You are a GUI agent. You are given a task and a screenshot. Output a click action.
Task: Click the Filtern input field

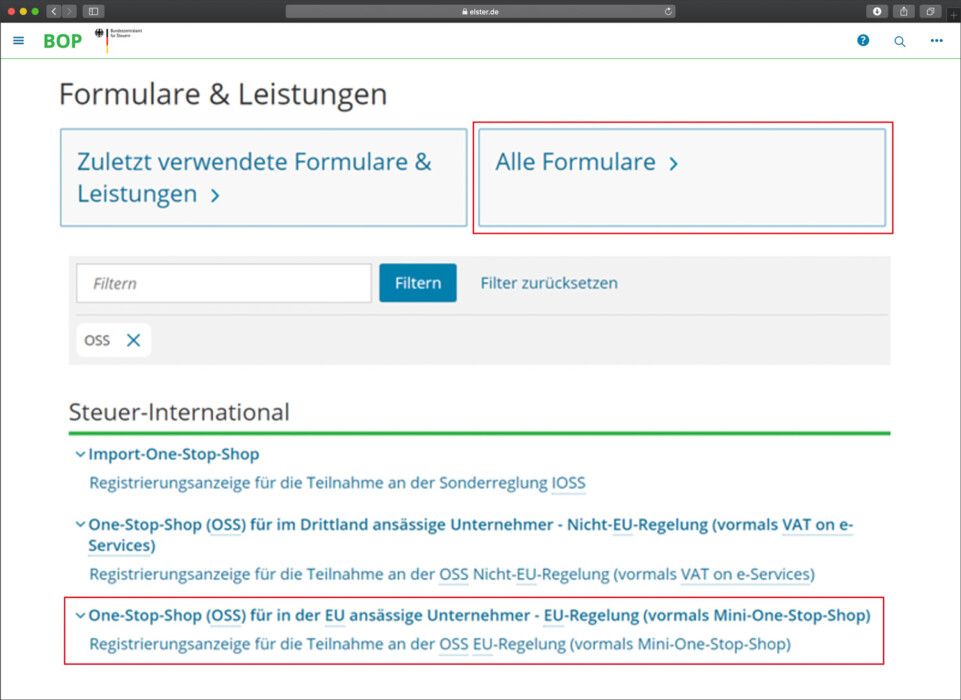tap(222, 283)
